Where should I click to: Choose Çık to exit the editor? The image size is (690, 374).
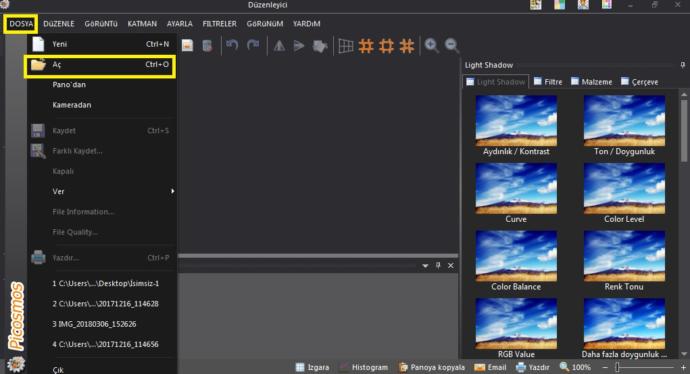pos(102,370)
